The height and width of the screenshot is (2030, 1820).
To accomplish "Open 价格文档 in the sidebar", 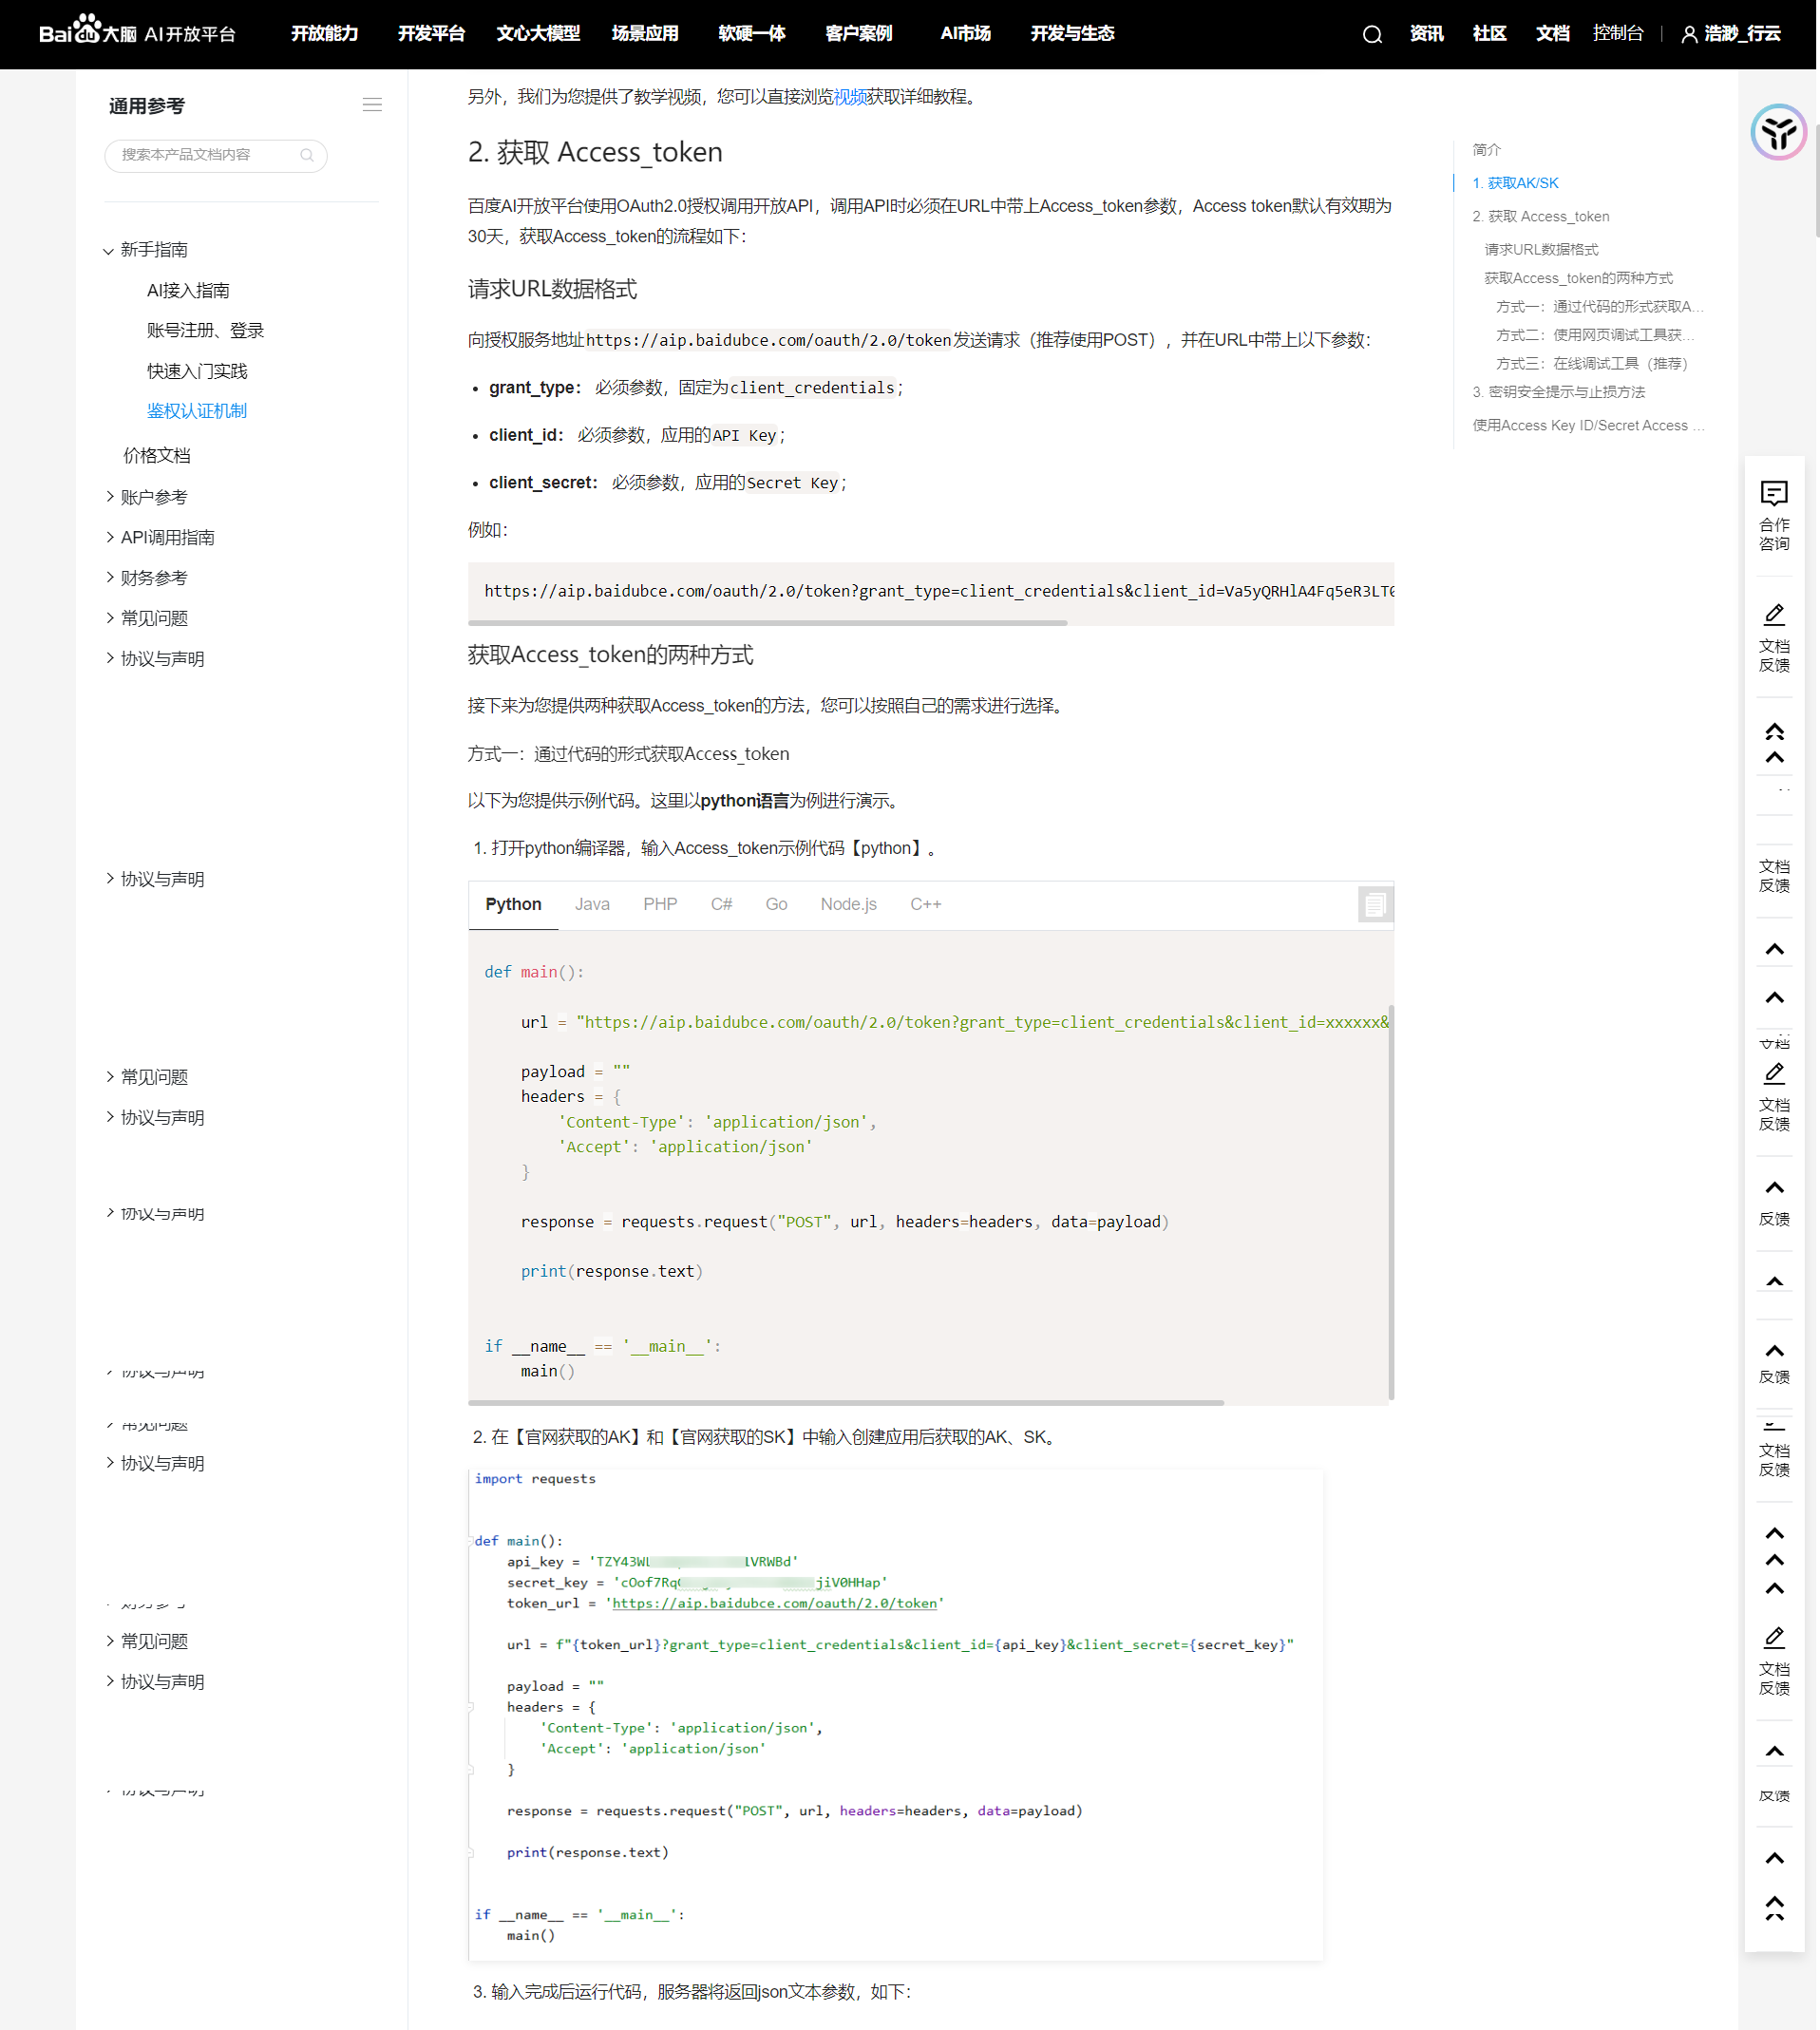I will click(156, 456).
